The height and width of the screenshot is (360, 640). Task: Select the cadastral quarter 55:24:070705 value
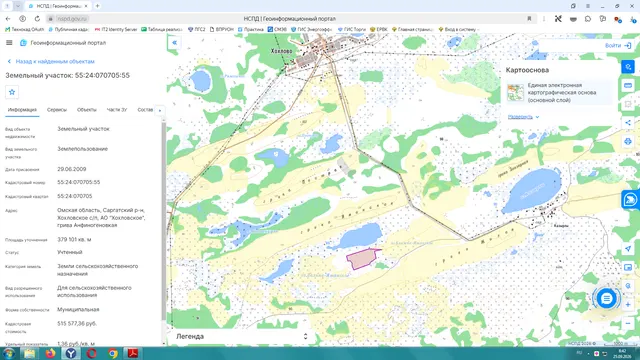tap(75, 196)
